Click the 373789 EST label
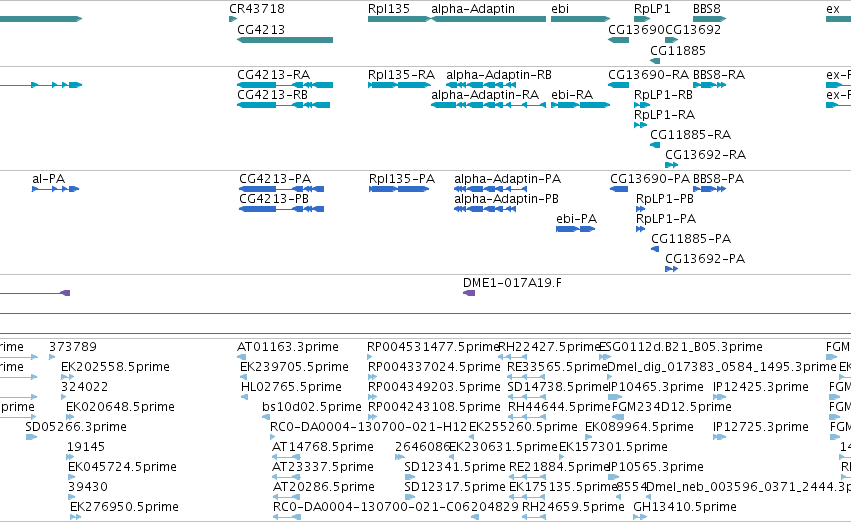Viewport: 851px width, 522px height. 73,347
